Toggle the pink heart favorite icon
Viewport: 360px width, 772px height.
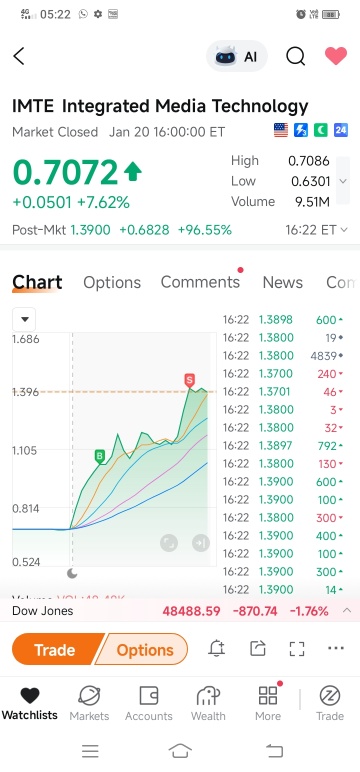336,56
